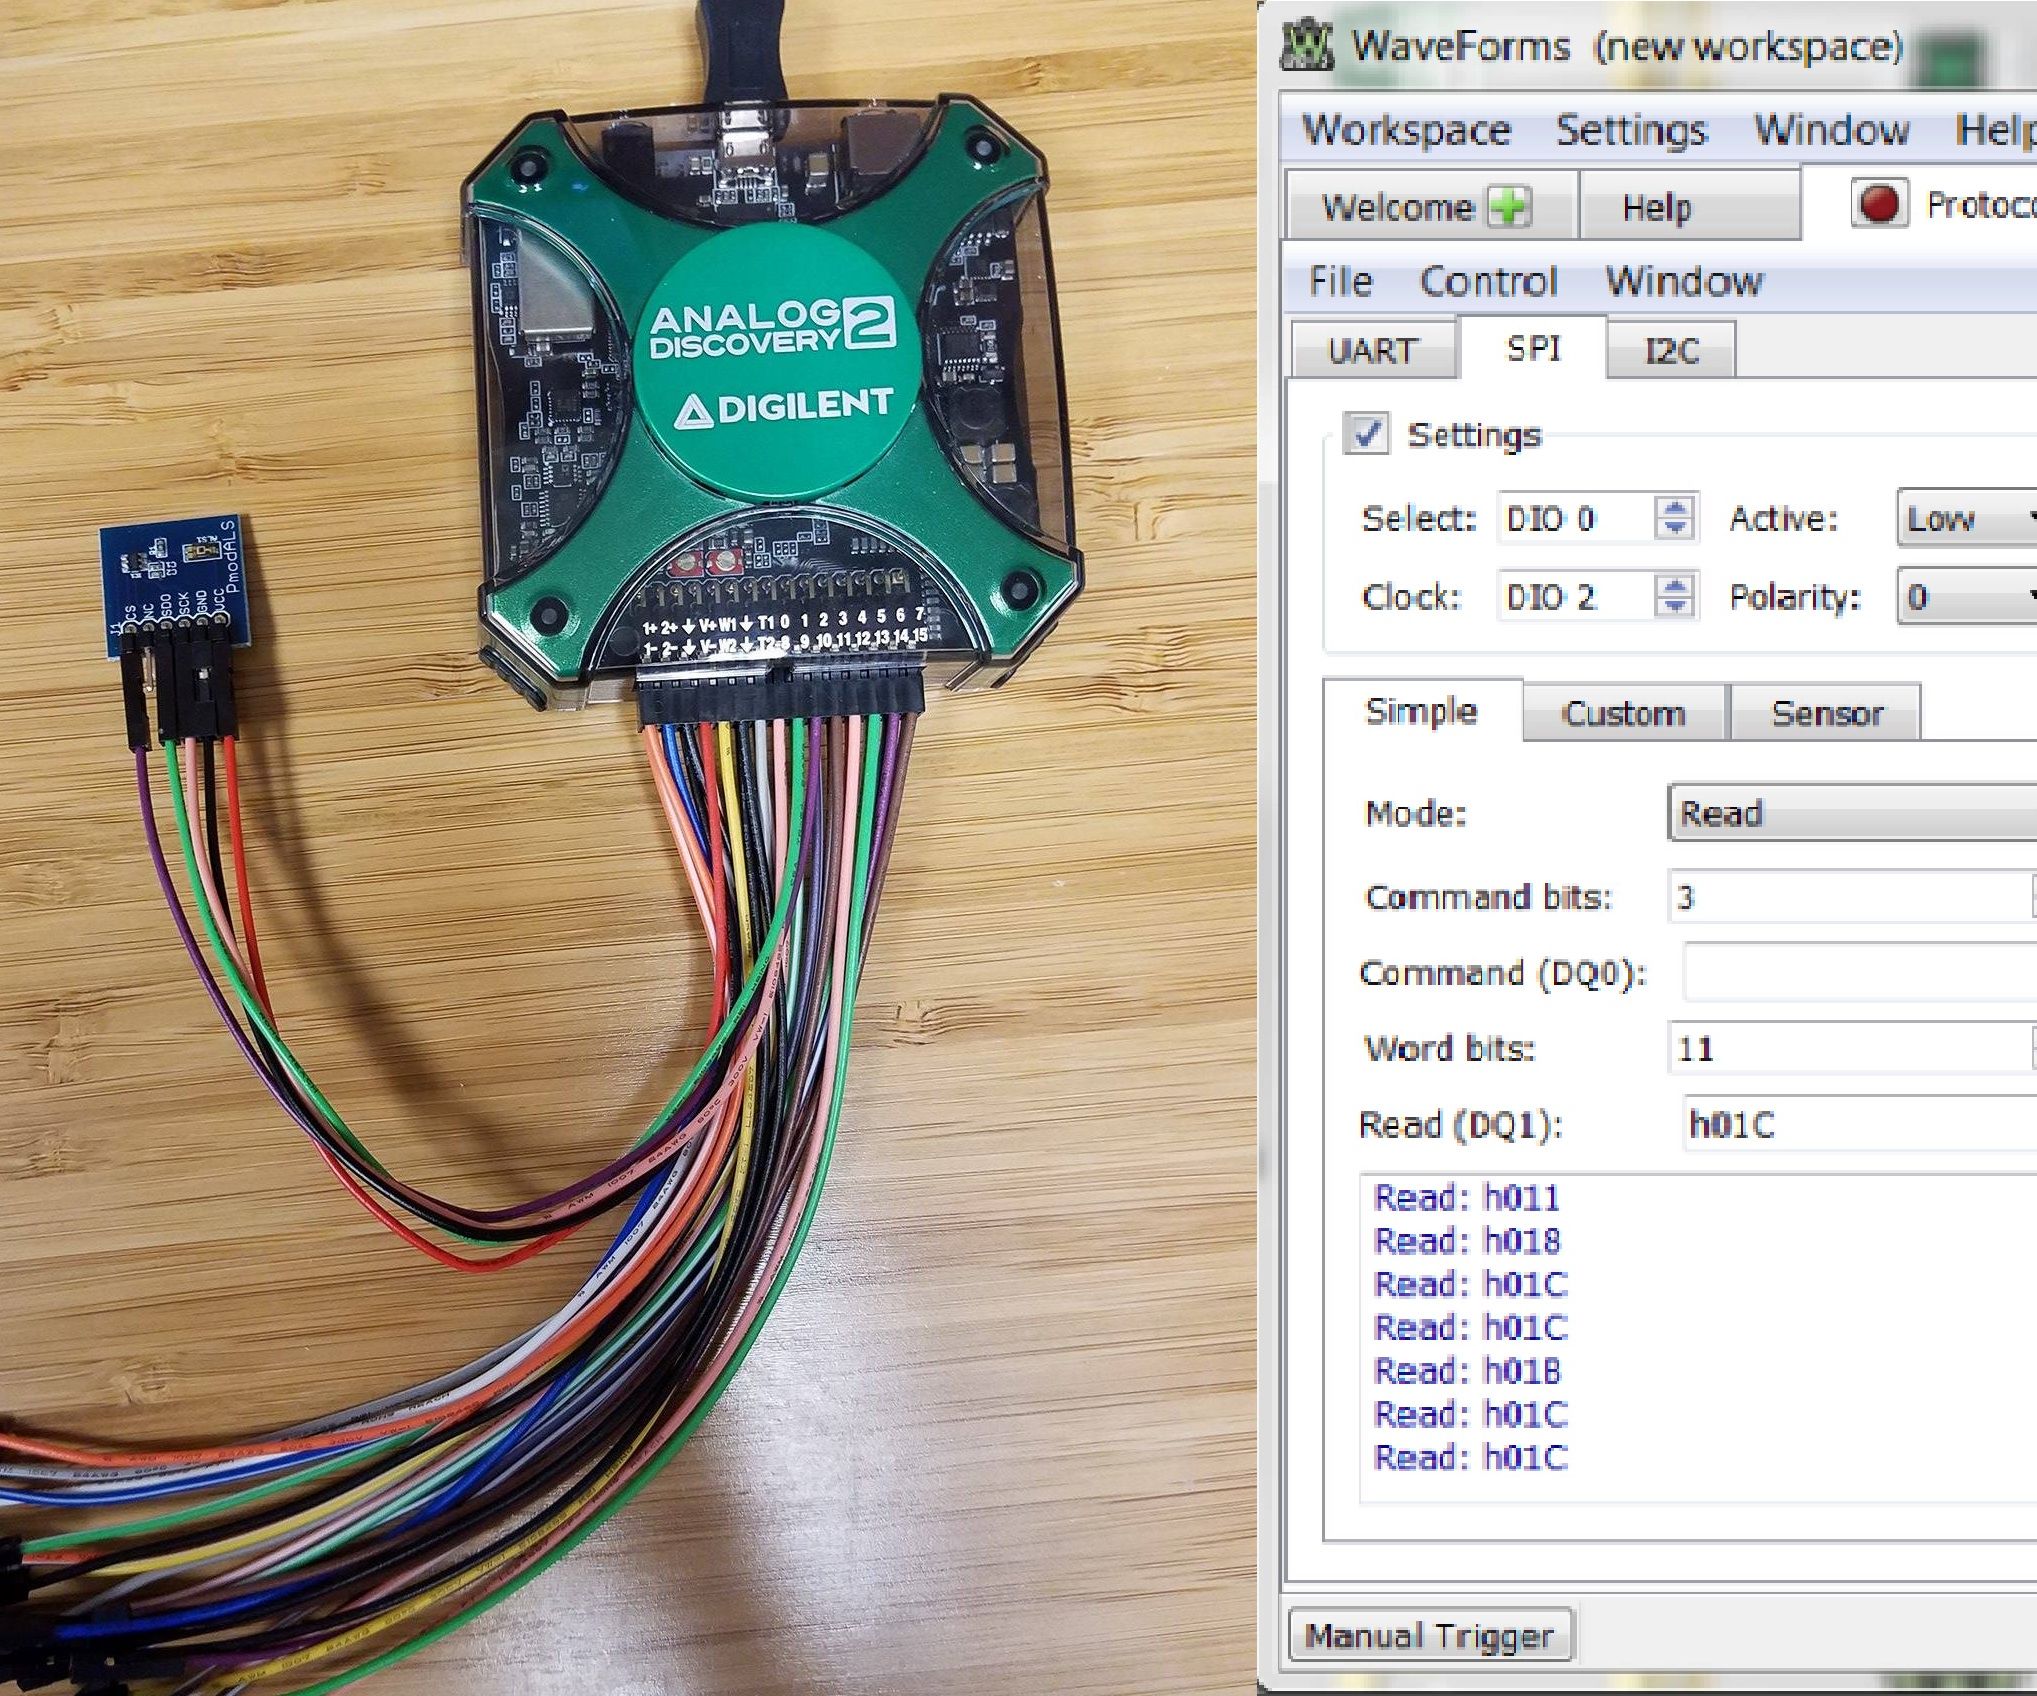This screenshot has width=2037, height=1696.
Task: Click the Command bits field
Action: (x=1850, y=896)
